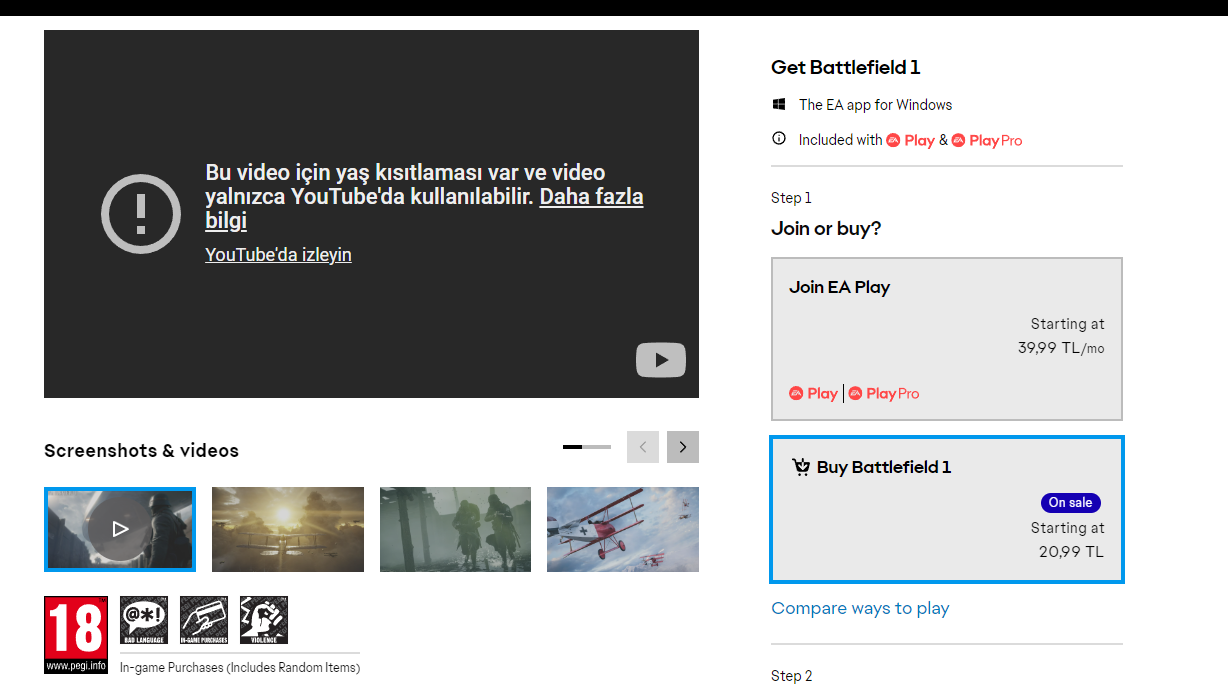Select the red triplane screenshot thumbnail
Image resolution: width=1228 pixels, height=693 pixels.
(x=623, y=529)
